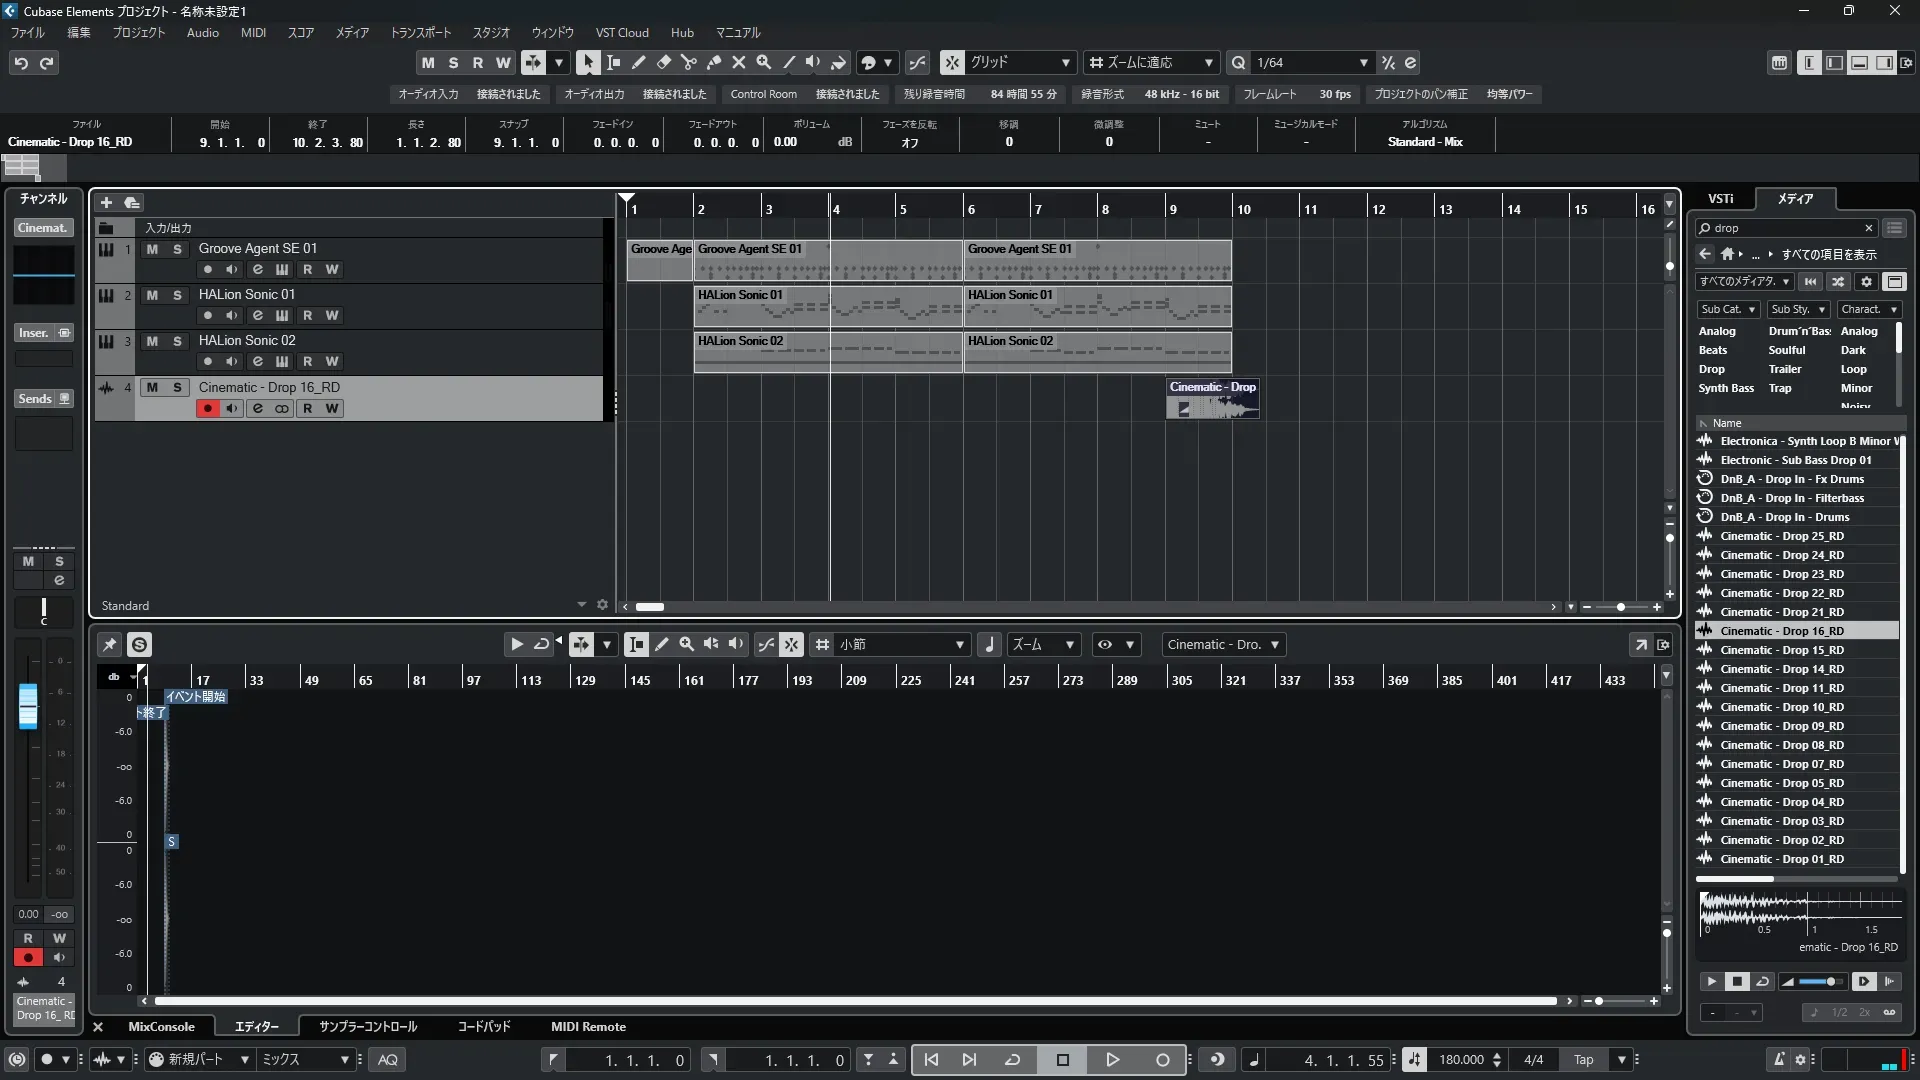Click the Cinematic - Drop audio event in timeline
This screenshot has height=1080, width=1920.
pos(1212,398)
